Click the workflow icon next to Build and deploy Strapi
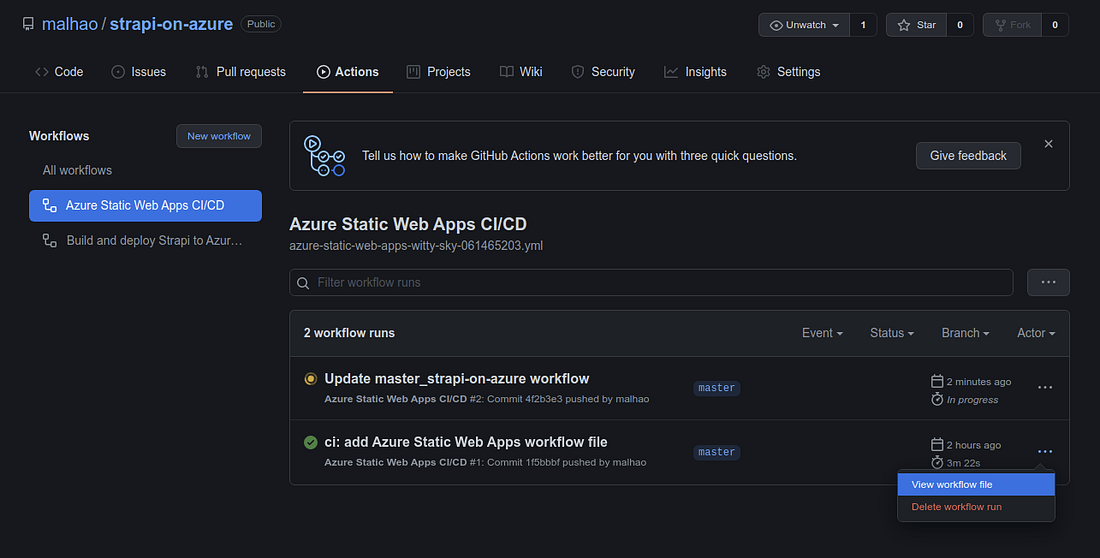This screenshot has height=558, width=1100. pos(48,241)
